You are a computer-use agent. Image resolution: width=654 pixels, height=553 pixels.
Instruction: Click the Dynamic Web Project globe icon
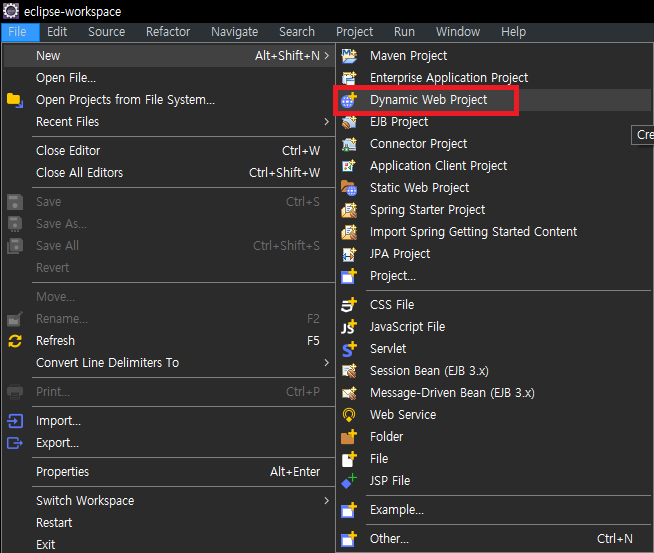point(349,100)
